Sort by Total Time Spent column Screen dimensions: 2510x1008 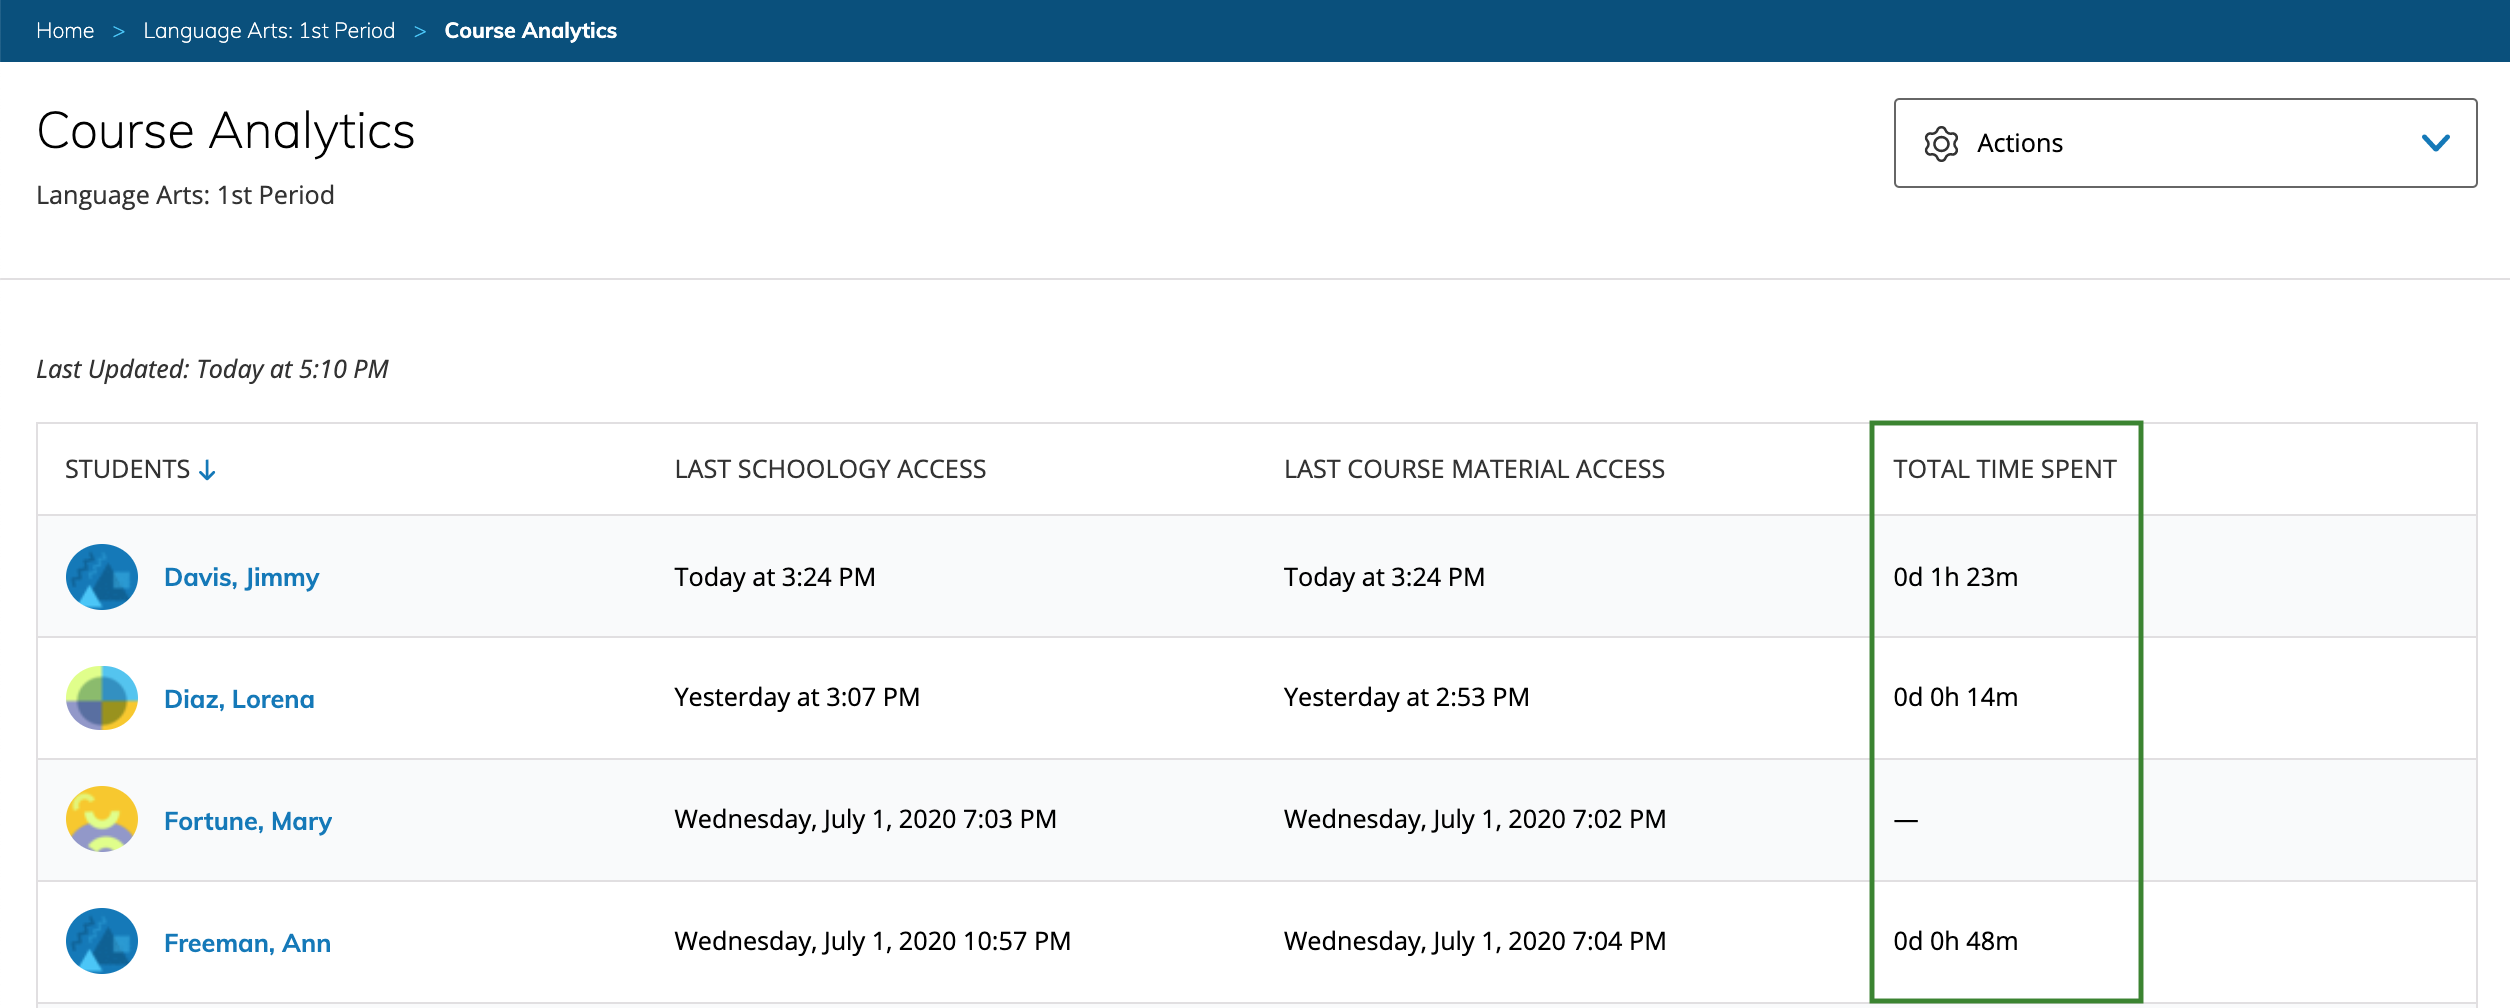[2004, 469]
